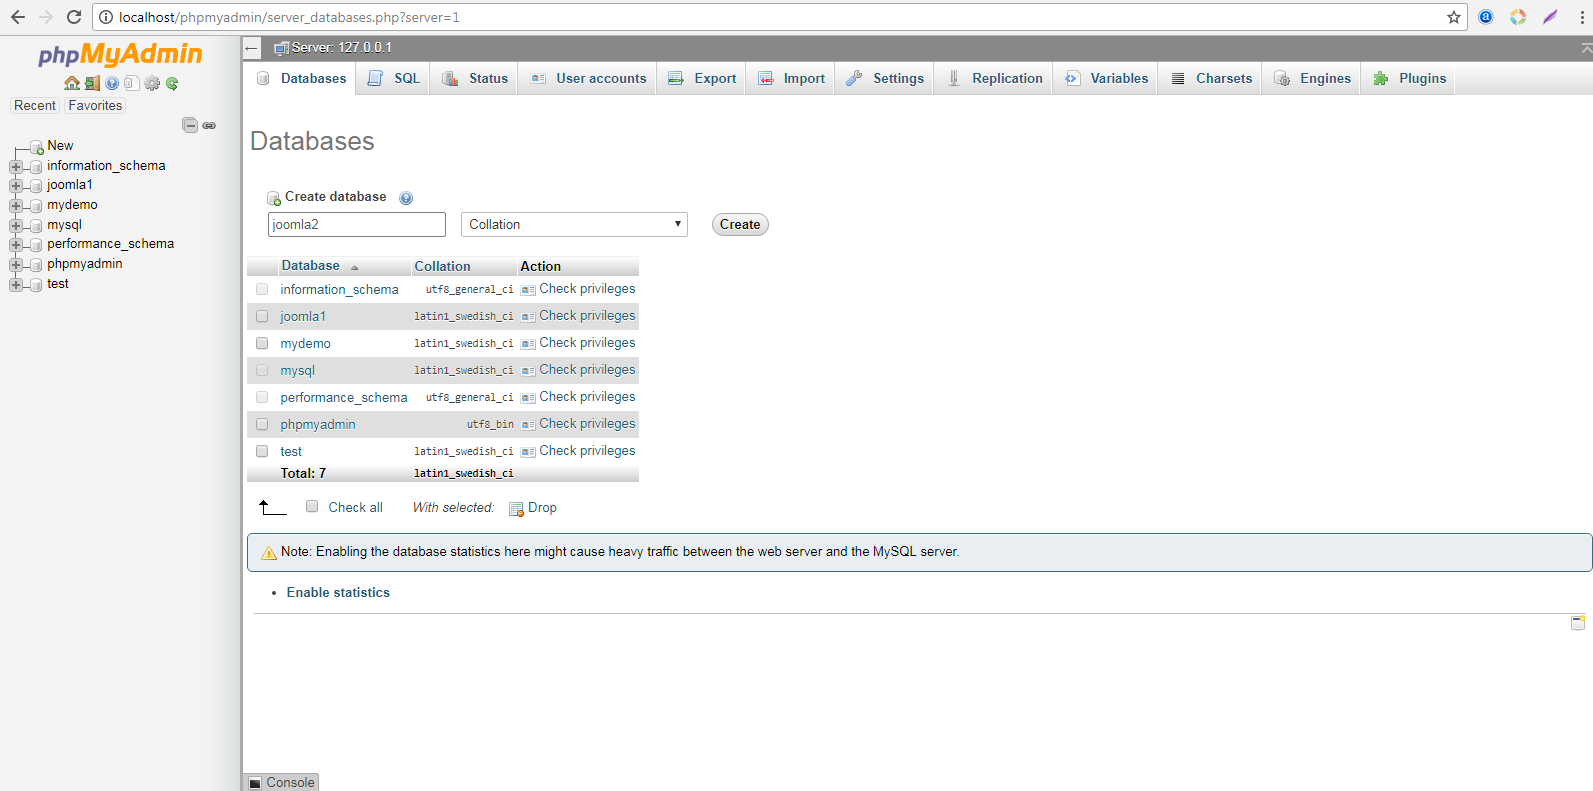The height and width of the screenshot is (791, 1593).
Task: Switch to the Status tab
Action: (x=475, y=79)
